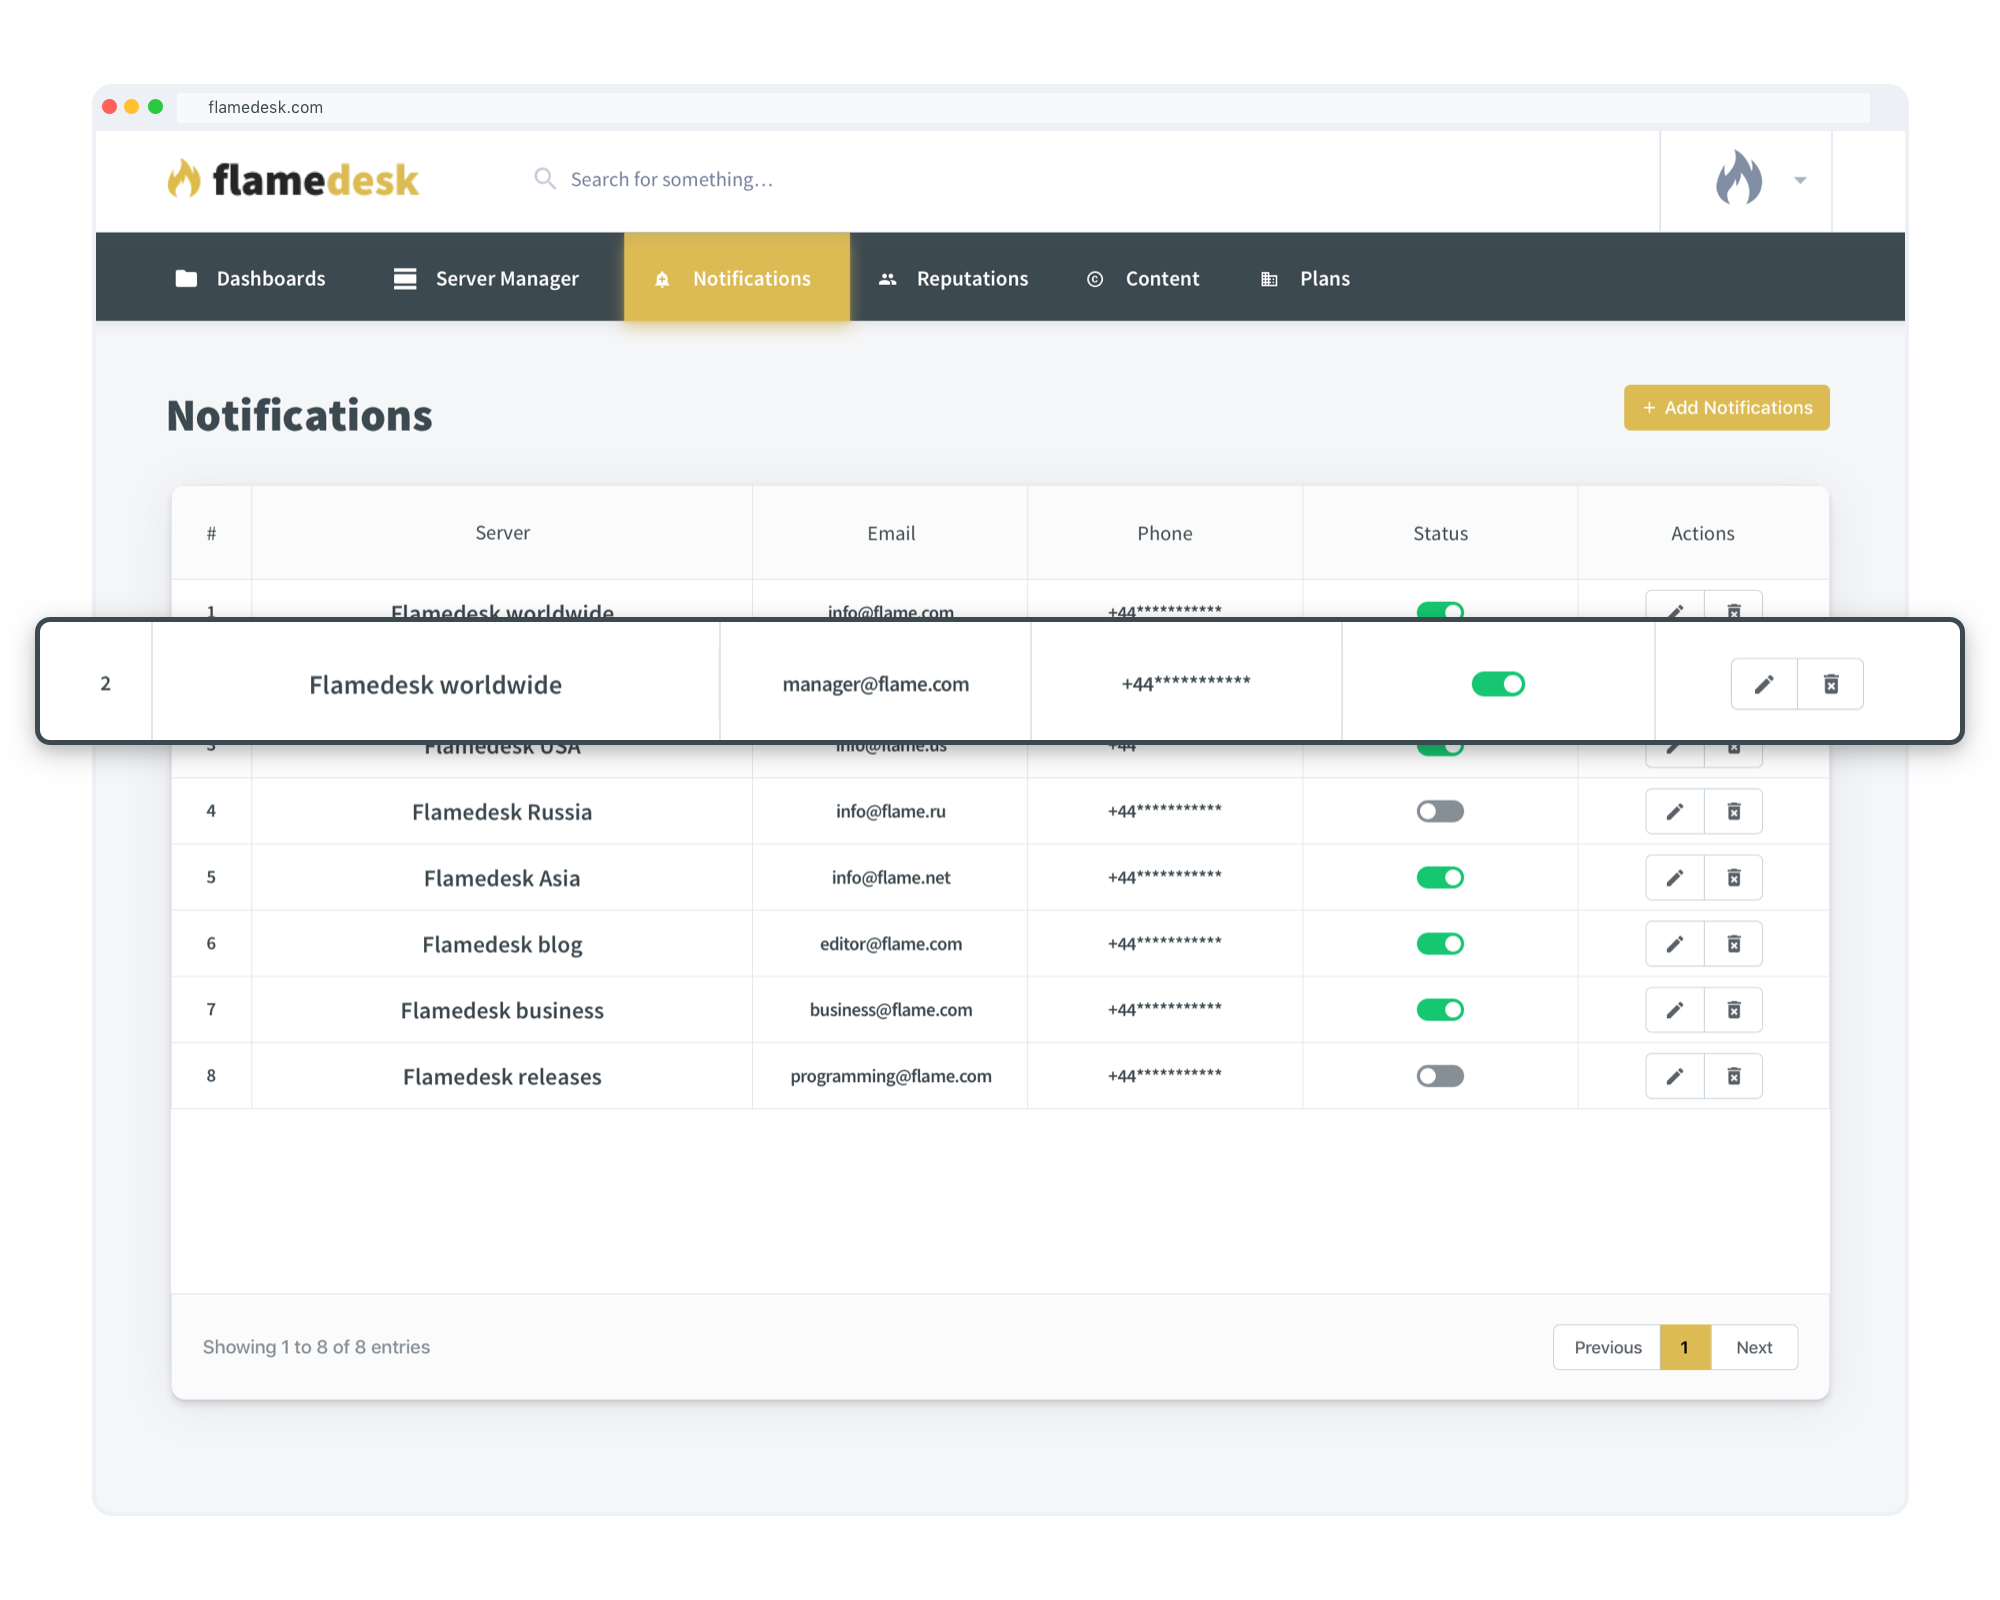The image size is (2000, 1600).
Task: Click the search magnifier icon
Action: coord(545,179)
